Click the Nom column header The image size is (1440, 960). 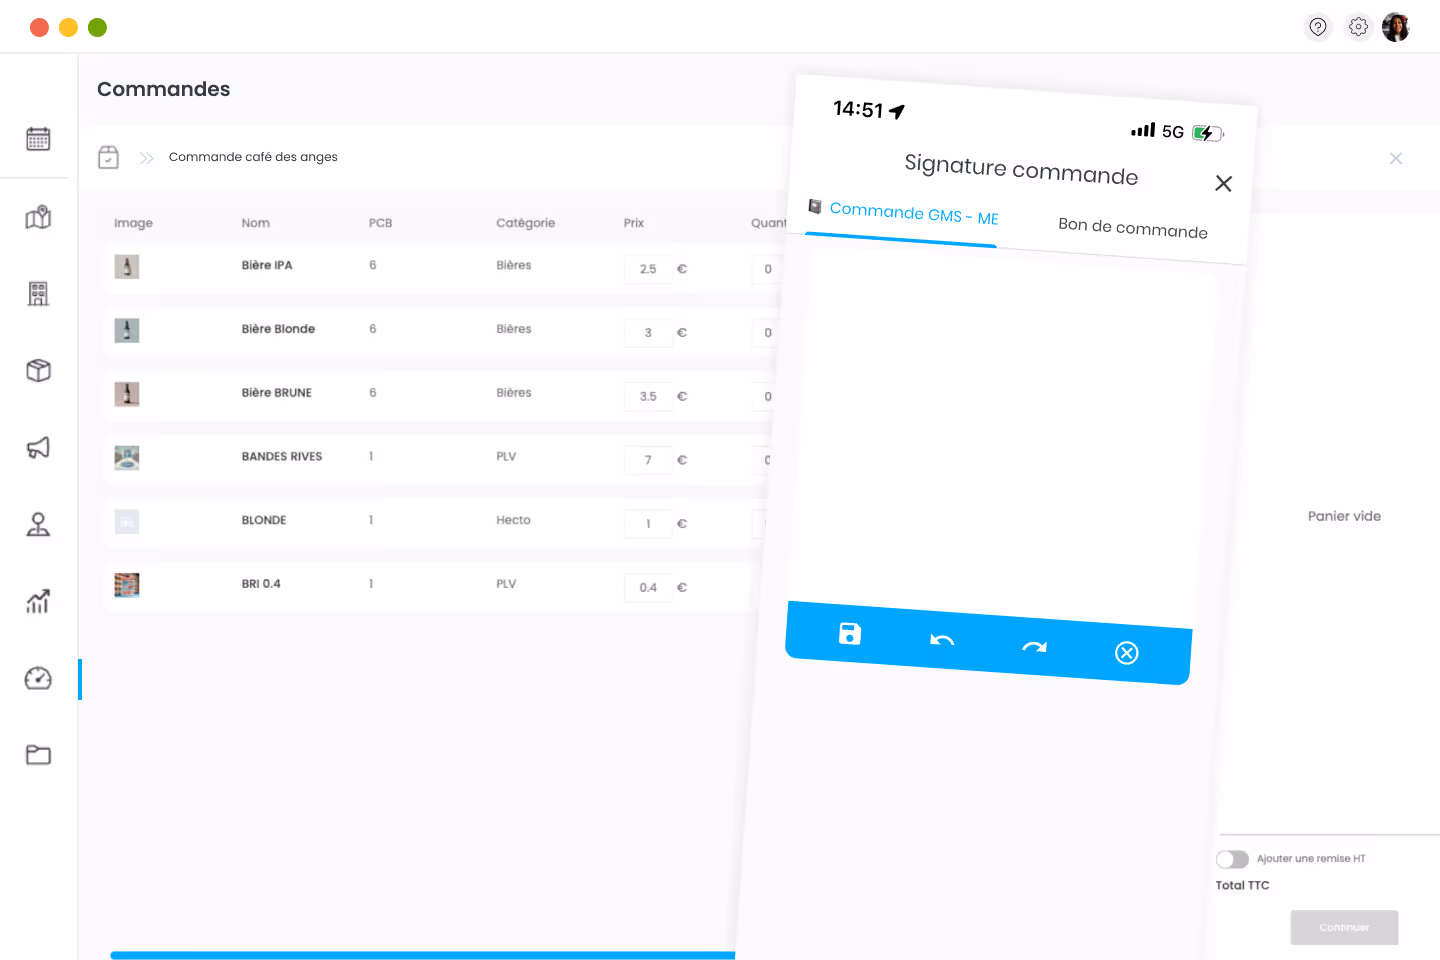pyautogui.click(x=255, y=223)
